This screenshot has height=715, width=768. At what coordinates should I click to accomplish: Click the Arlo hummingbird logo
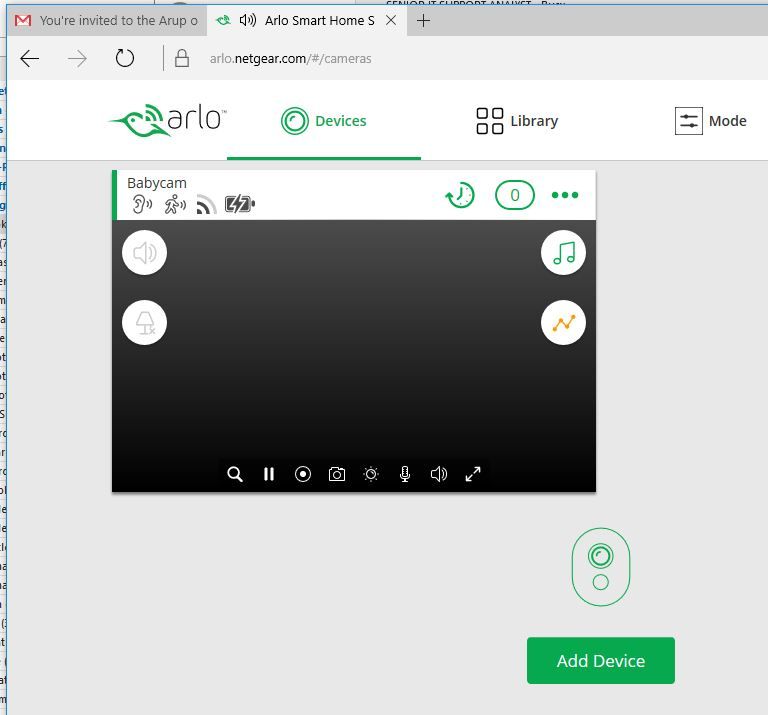pos(167,120)
